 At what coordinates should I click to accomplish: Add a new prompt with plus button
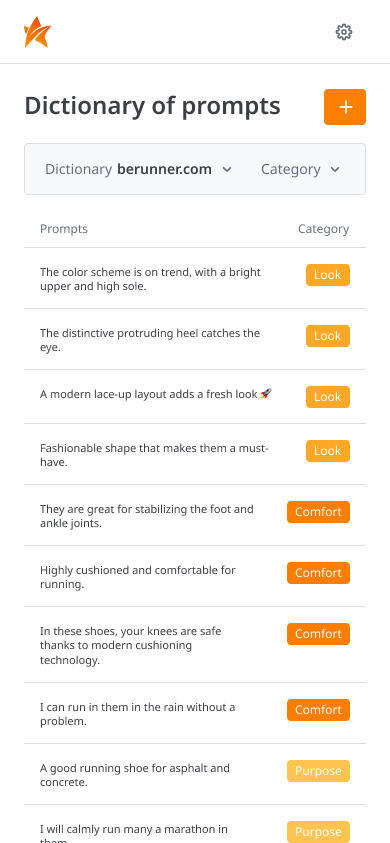click(345, 107)
